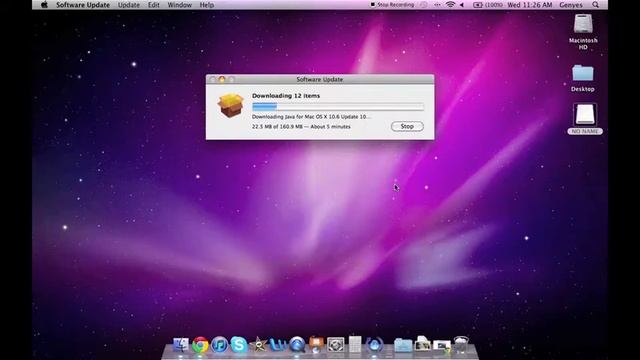The image size is (640, 360).
Task: Select the NO NAME drive icon
Action: click(584, 115)
